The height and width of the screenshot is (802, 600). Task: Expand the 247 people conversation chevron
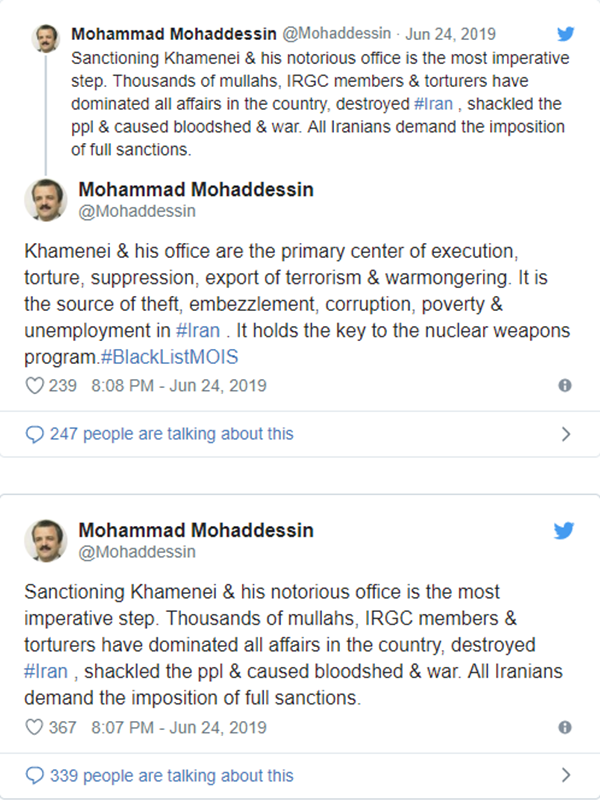pyautogui.click(x=566, y=434)
